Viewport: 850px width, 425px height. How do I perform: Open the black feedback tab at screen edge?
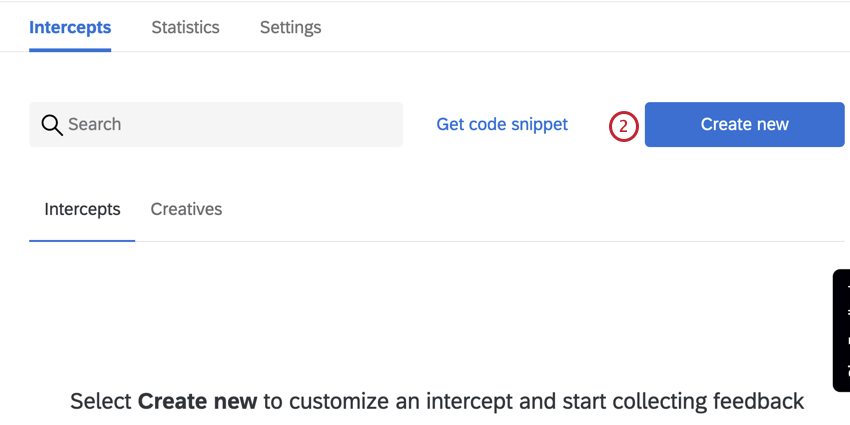841,330
